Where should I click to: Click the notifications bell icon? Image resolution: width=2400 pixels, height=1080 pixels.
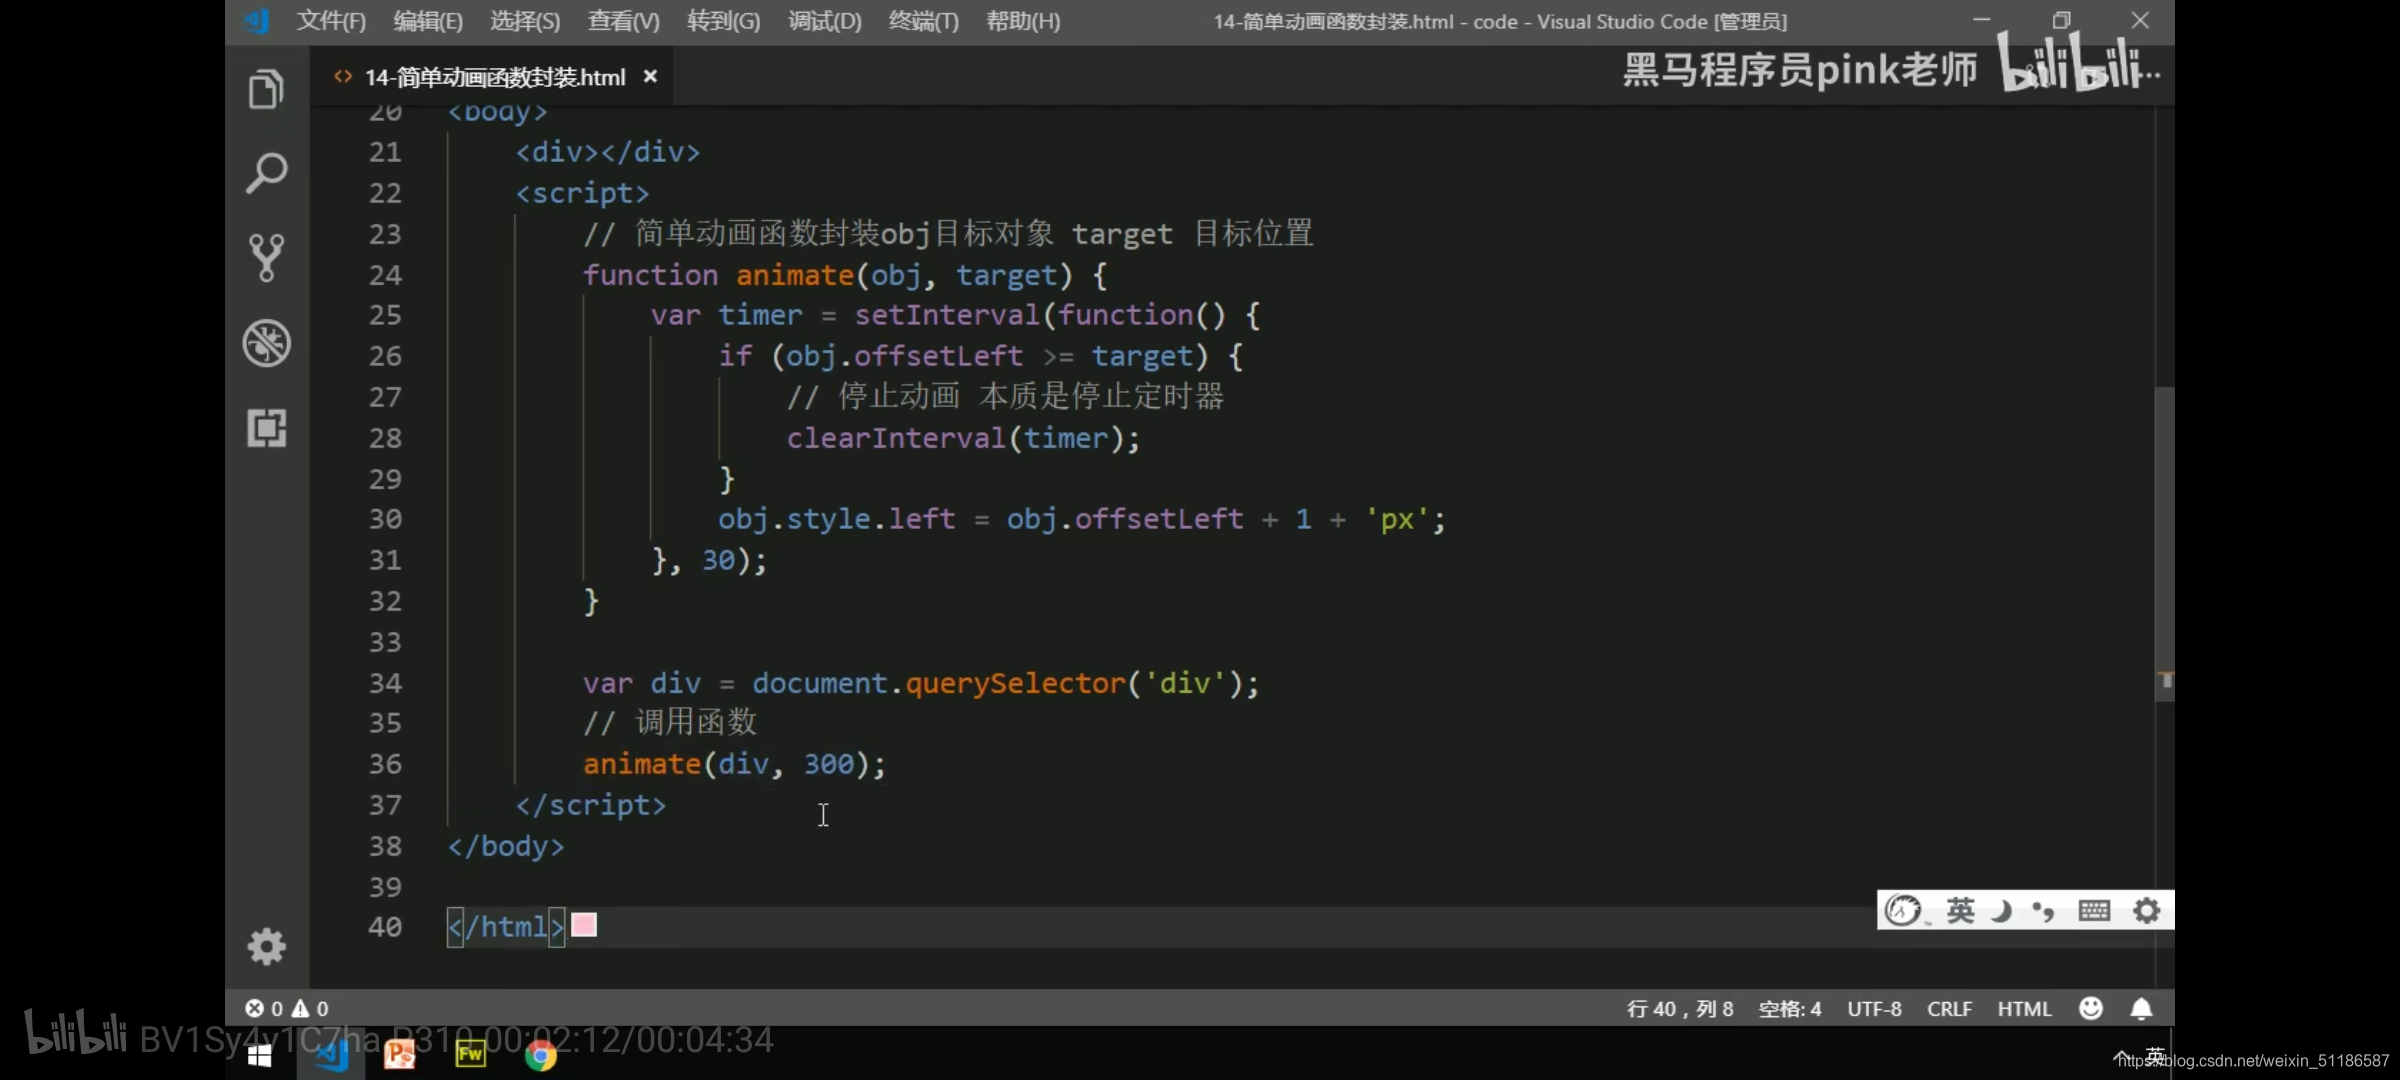(x=2141, y=1008)
